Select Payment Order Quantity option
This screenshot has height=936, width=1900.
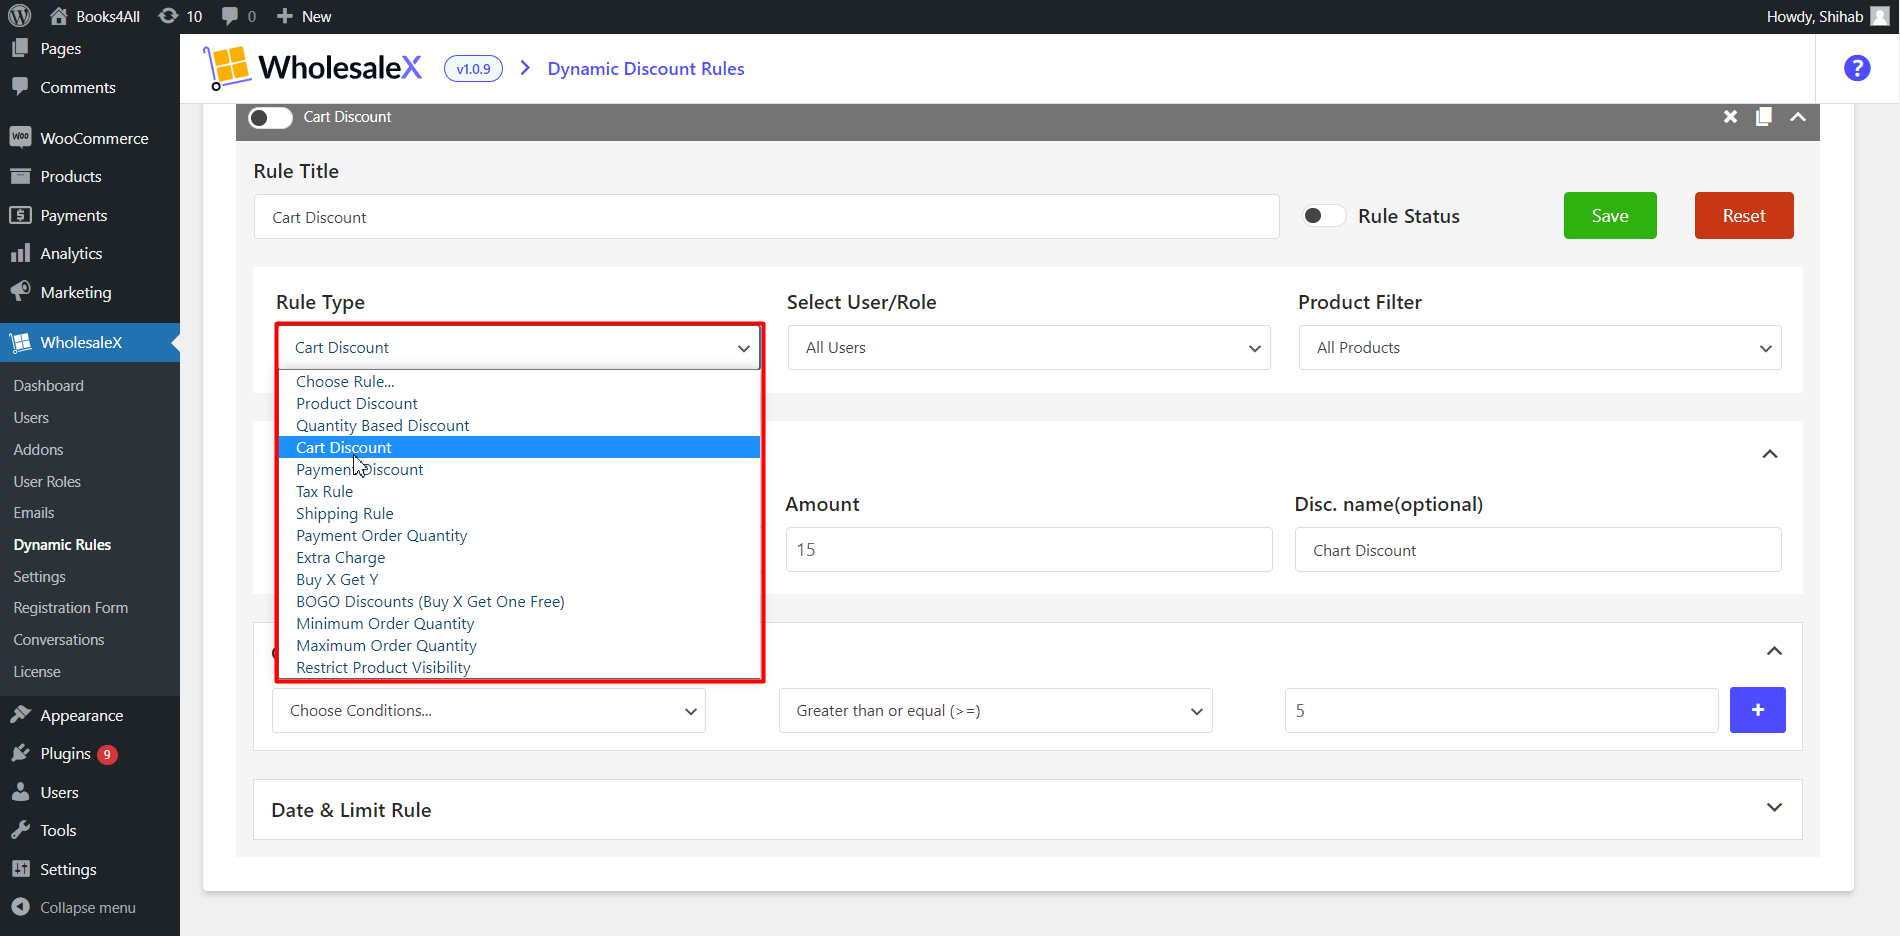coord(519,535)
